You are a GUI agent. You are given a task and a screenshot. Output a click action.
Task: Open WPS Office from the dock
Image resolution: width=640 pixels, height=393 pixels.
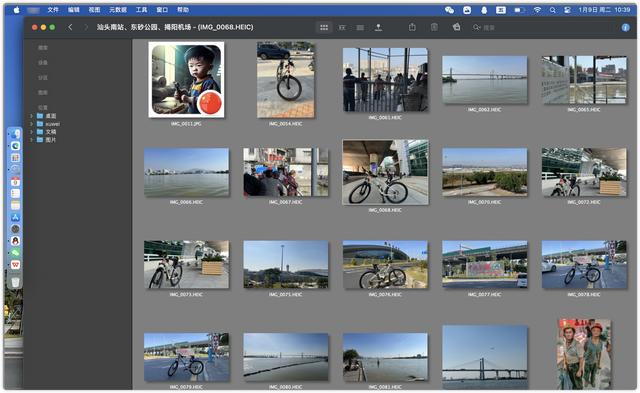coord(15,264)
